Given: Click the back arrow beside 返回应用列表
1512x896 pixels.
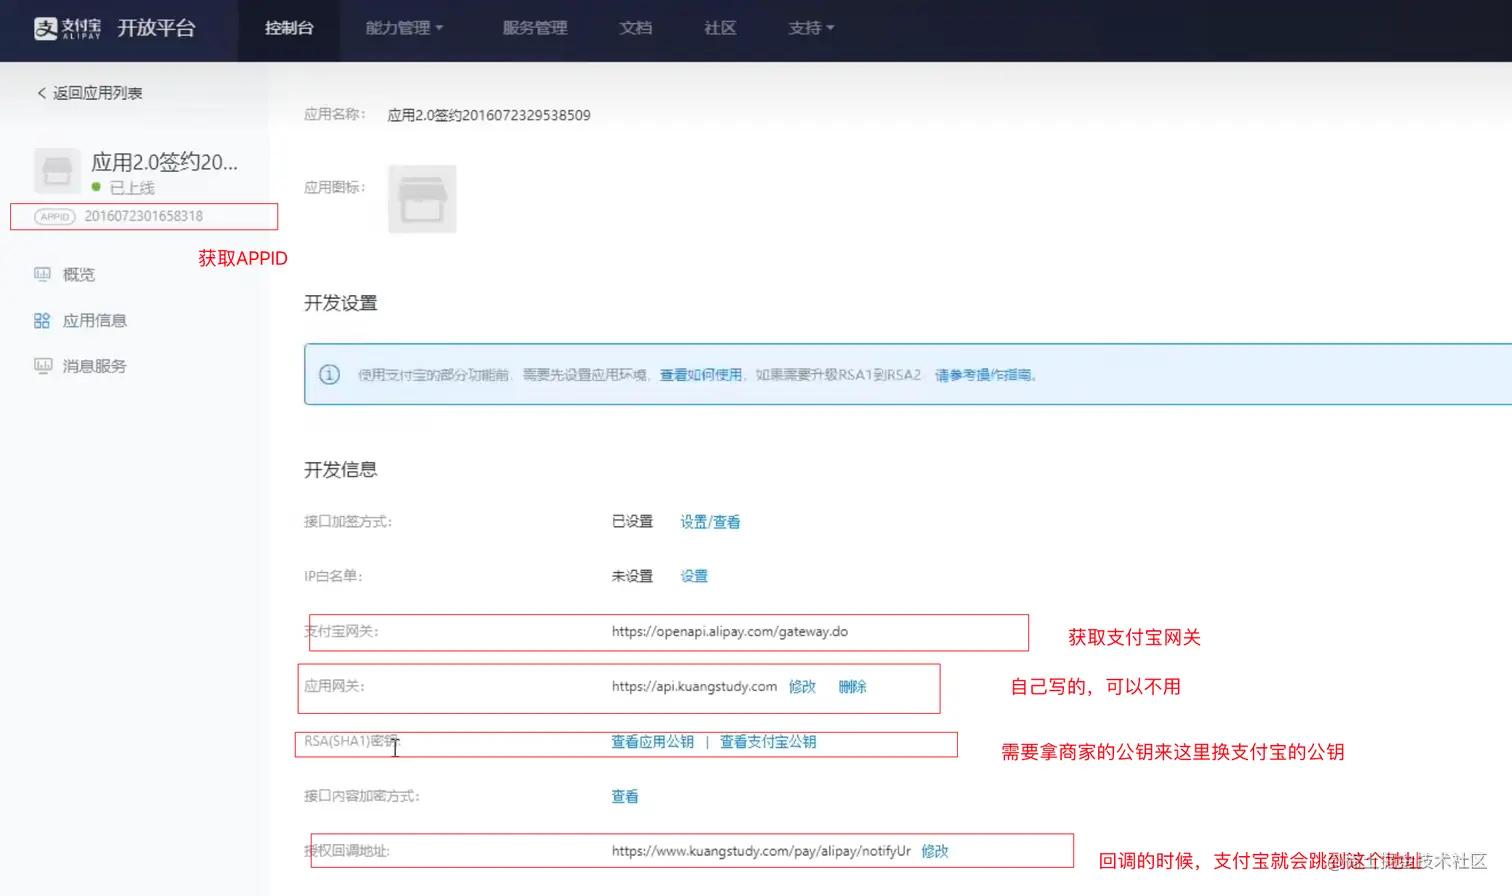Looking at the screenshot, I should point(41,93).
